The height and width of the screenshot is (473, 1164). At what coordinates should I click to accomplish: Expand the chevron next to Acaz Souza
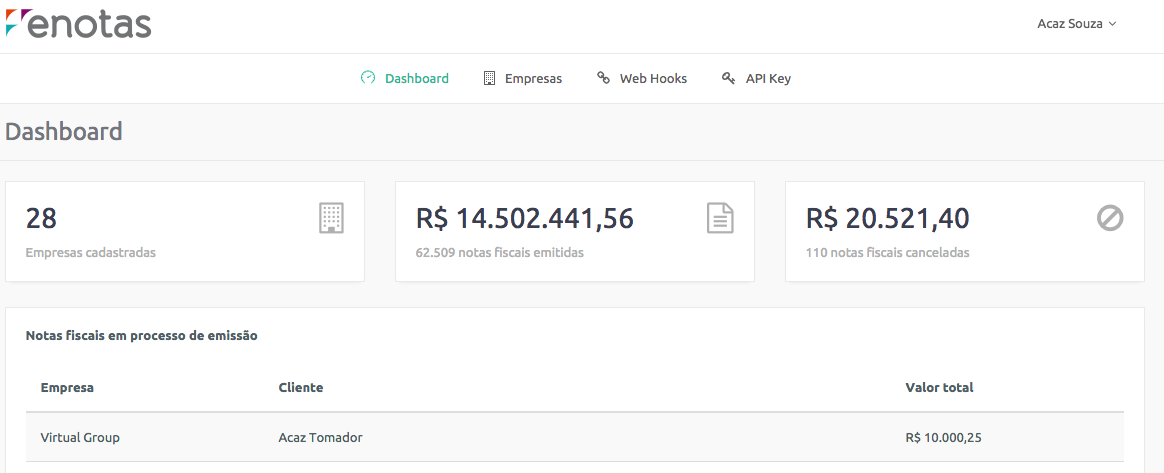coord(1112,24)
